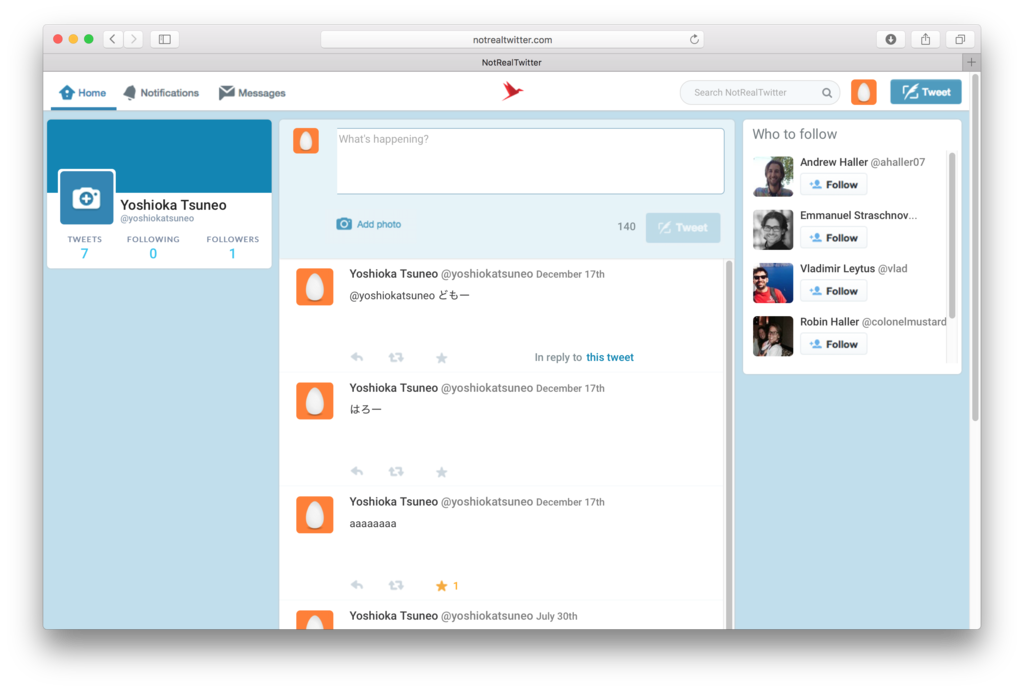Click the Tweet button under compose box

(683, 227)
